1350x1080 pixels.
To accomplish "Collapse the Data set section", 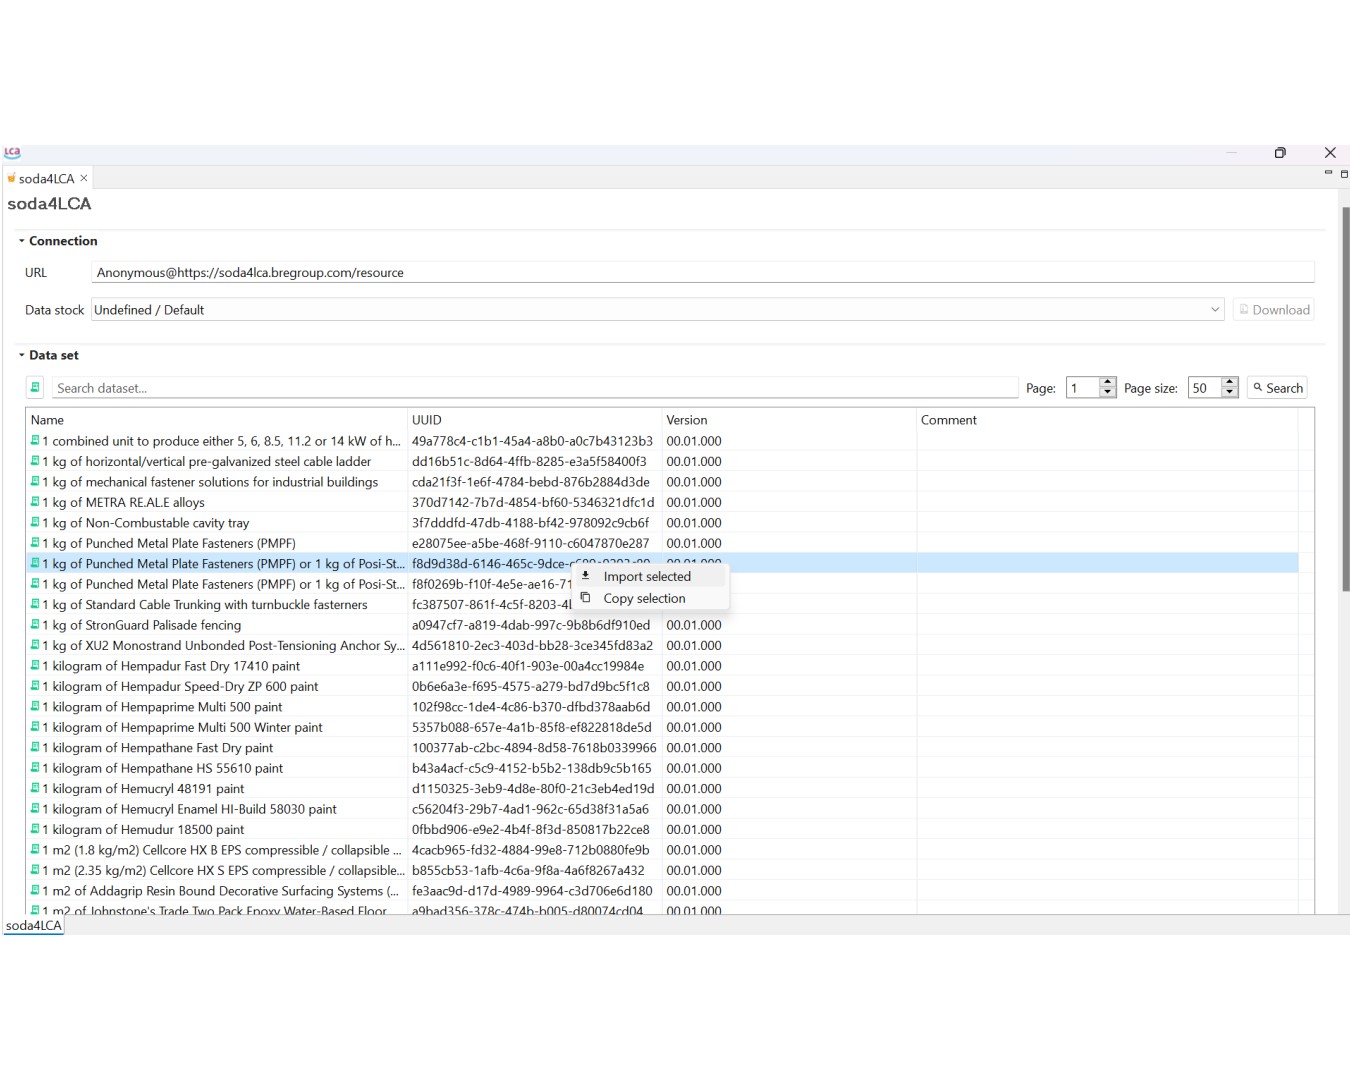I will tap(22, 355).
